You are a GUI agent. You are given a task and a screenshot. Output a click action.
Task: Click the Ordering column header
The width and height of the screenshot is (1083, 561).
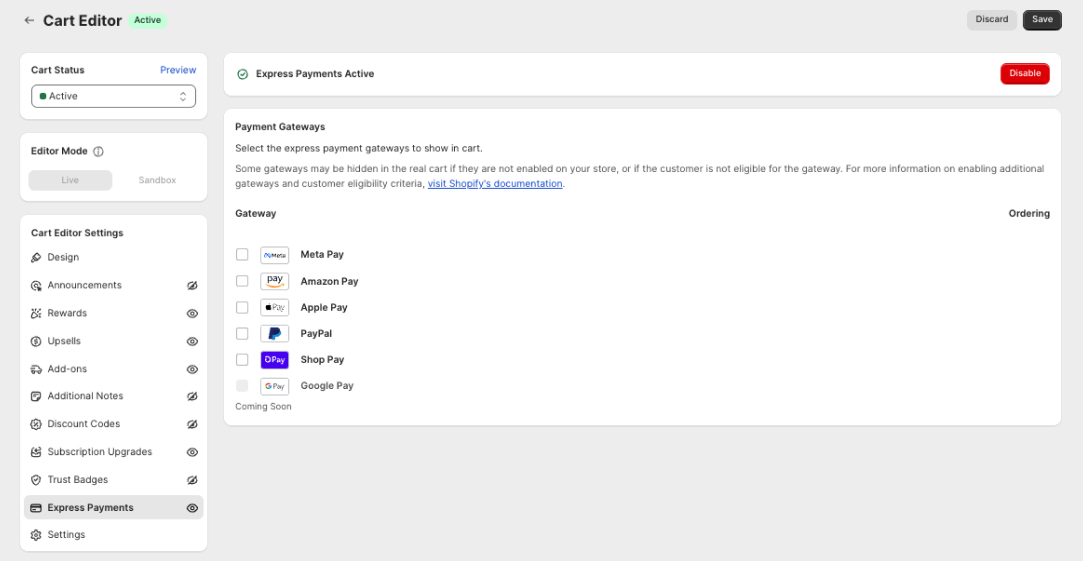click(x=1029, y=213)
